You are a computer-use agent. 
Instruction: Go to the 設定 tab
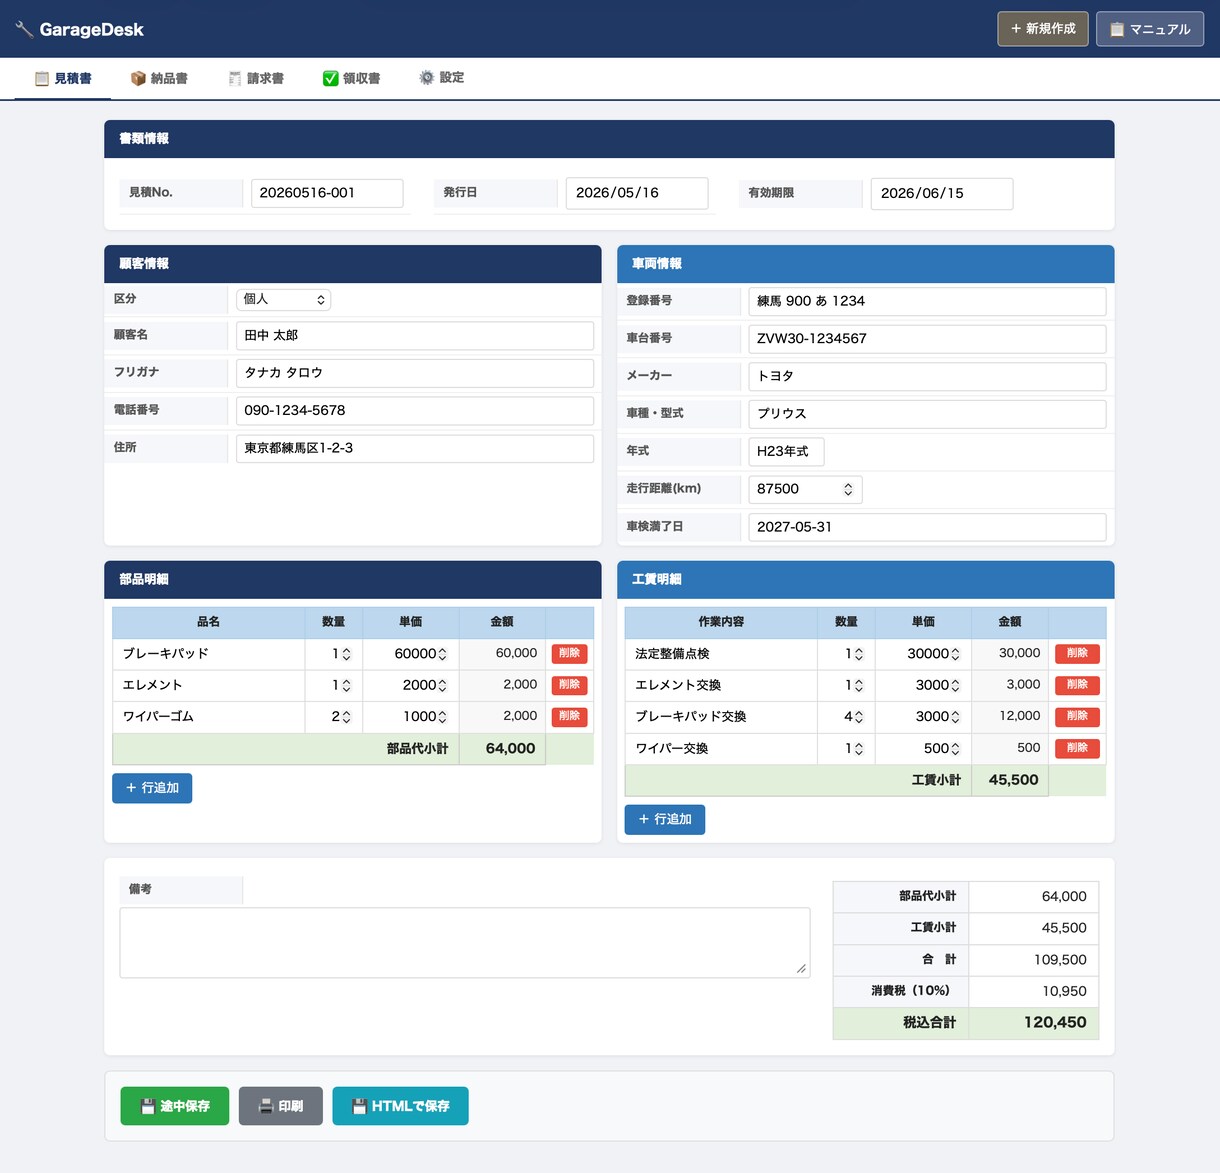(441, 78)
